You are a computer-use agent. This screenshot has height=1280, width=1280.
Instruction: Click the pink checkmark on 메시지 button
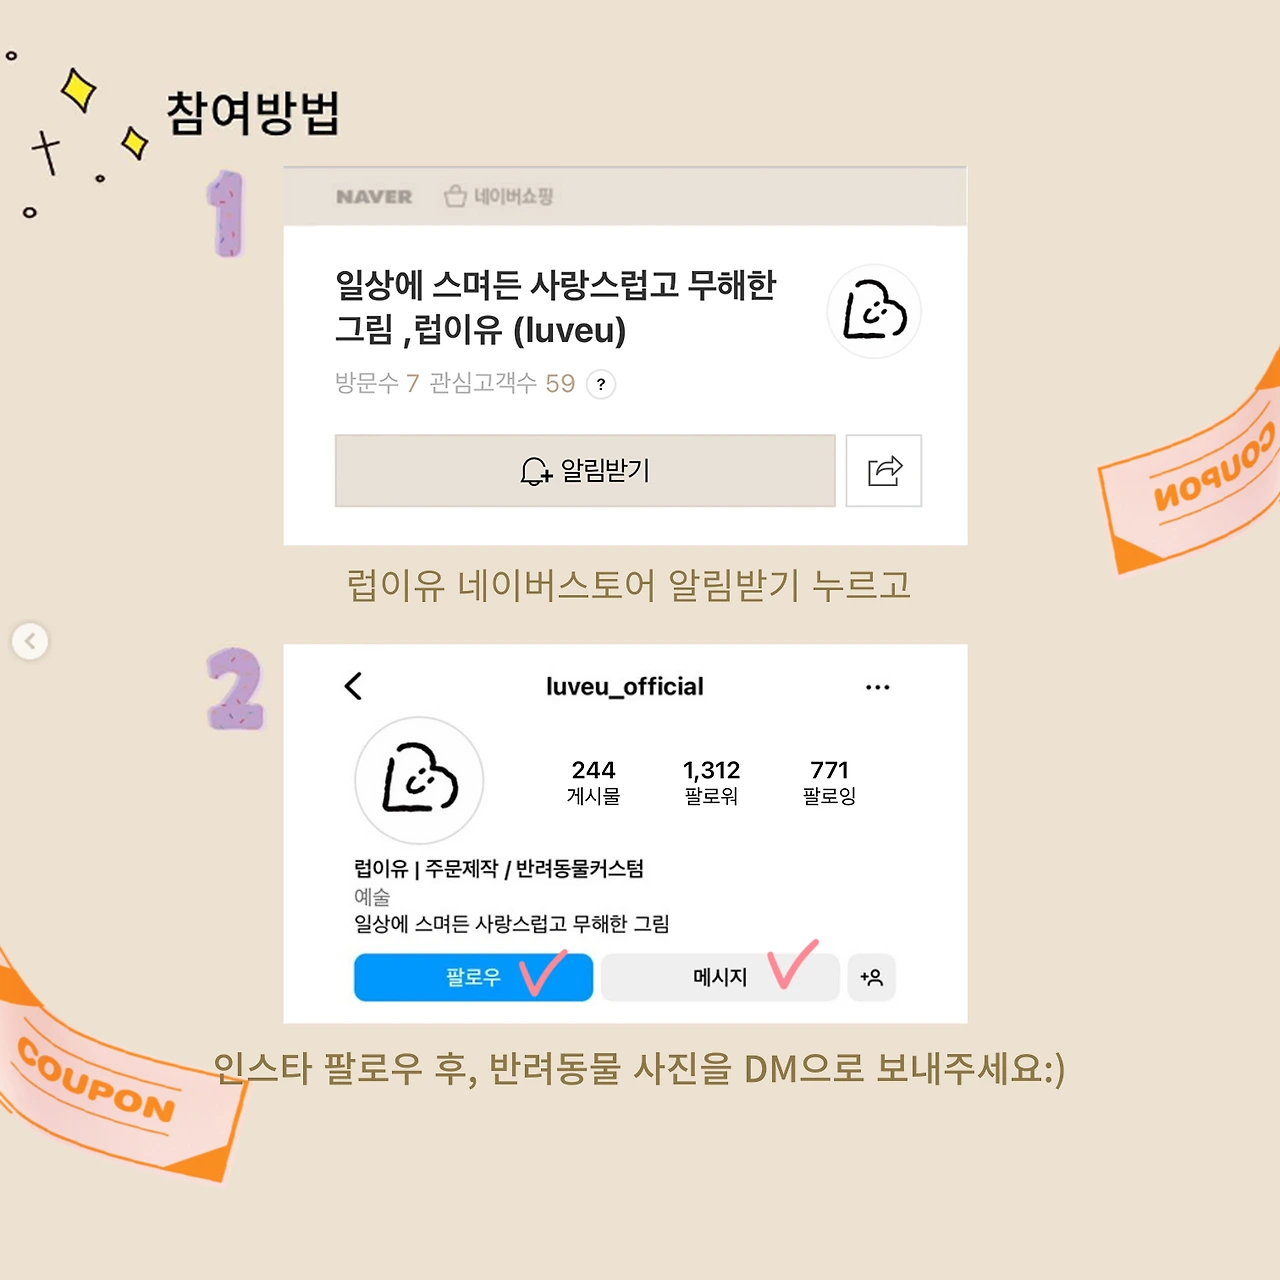tap(793, 964)
